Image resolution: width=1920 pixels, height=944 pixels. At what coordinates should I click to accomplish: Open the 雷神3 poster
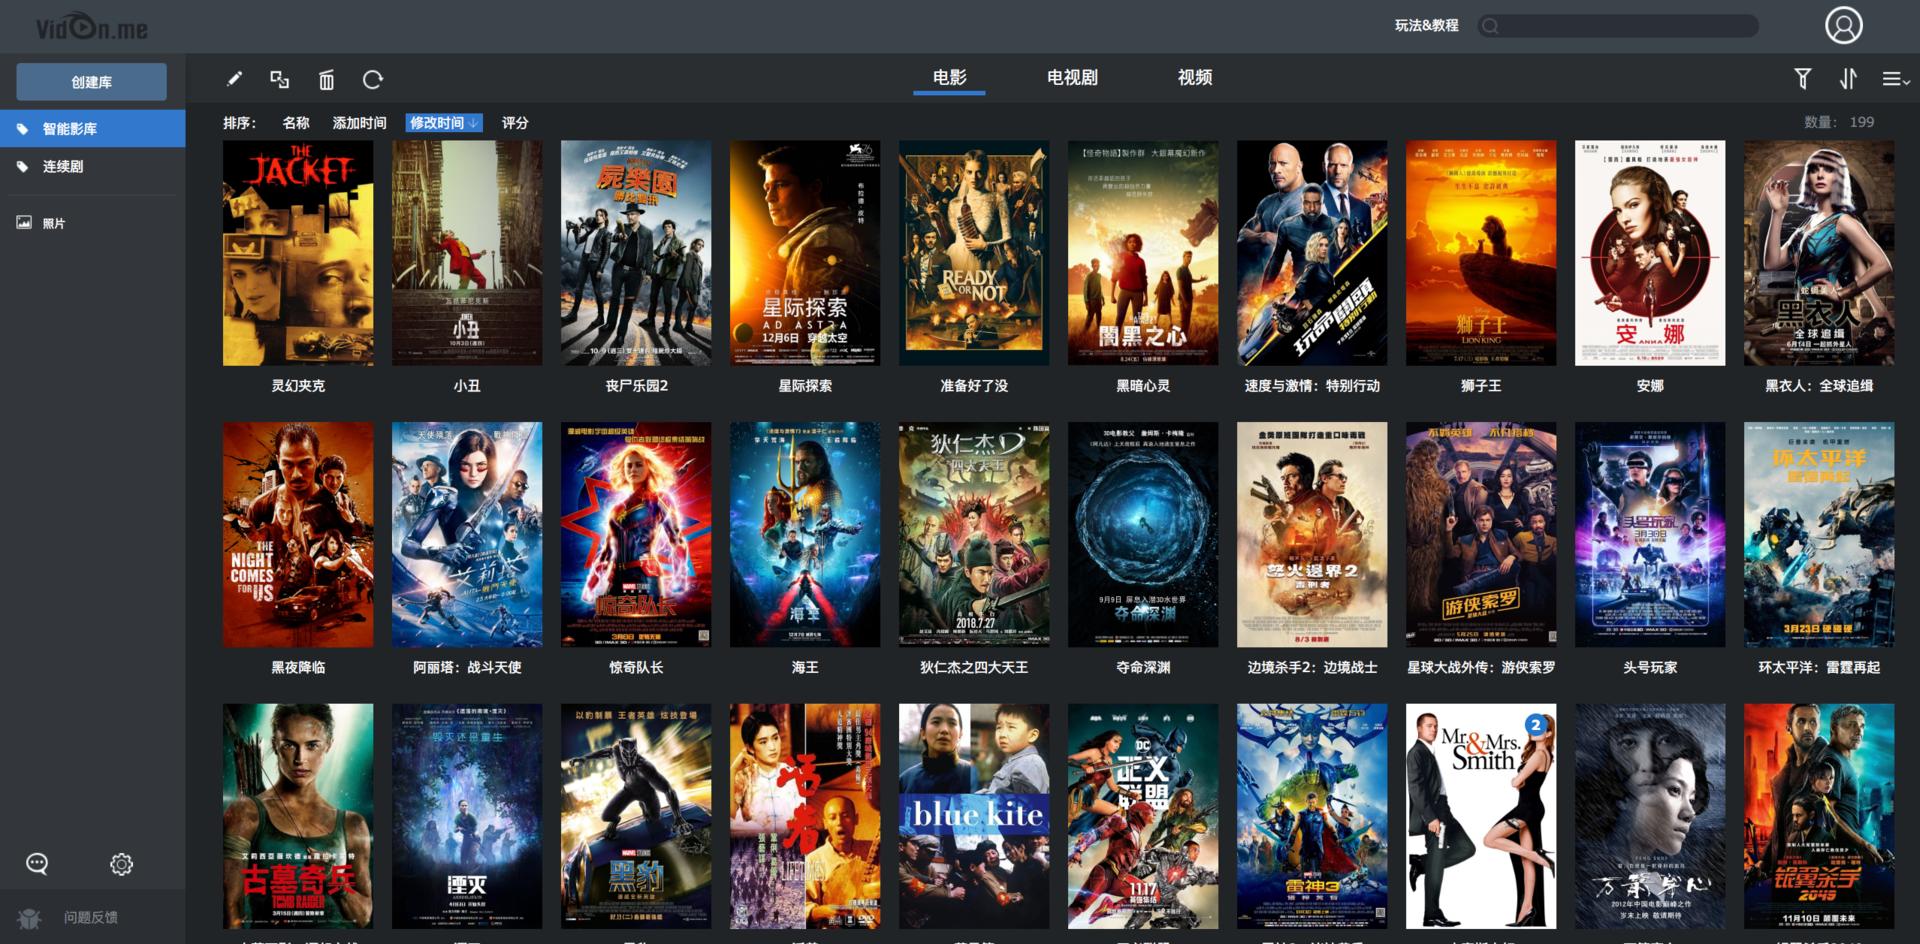click(x=1312, y=817)
